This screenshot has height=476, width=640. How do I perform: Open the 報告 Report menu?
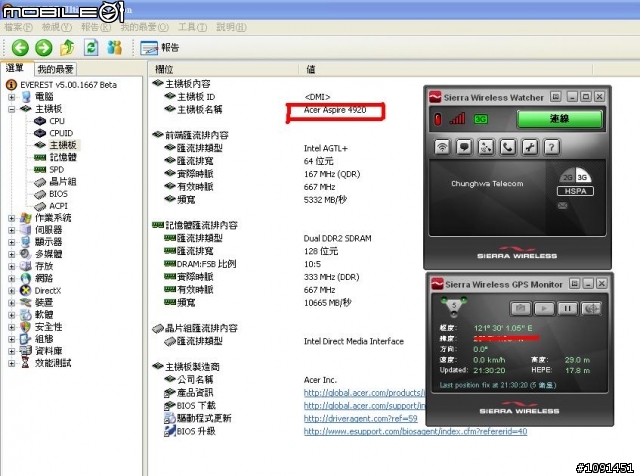96,27
